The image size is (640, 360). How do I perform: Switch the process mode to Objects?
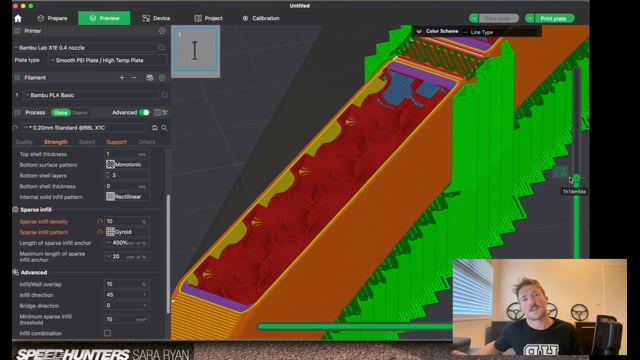click(x=80, y=113)
